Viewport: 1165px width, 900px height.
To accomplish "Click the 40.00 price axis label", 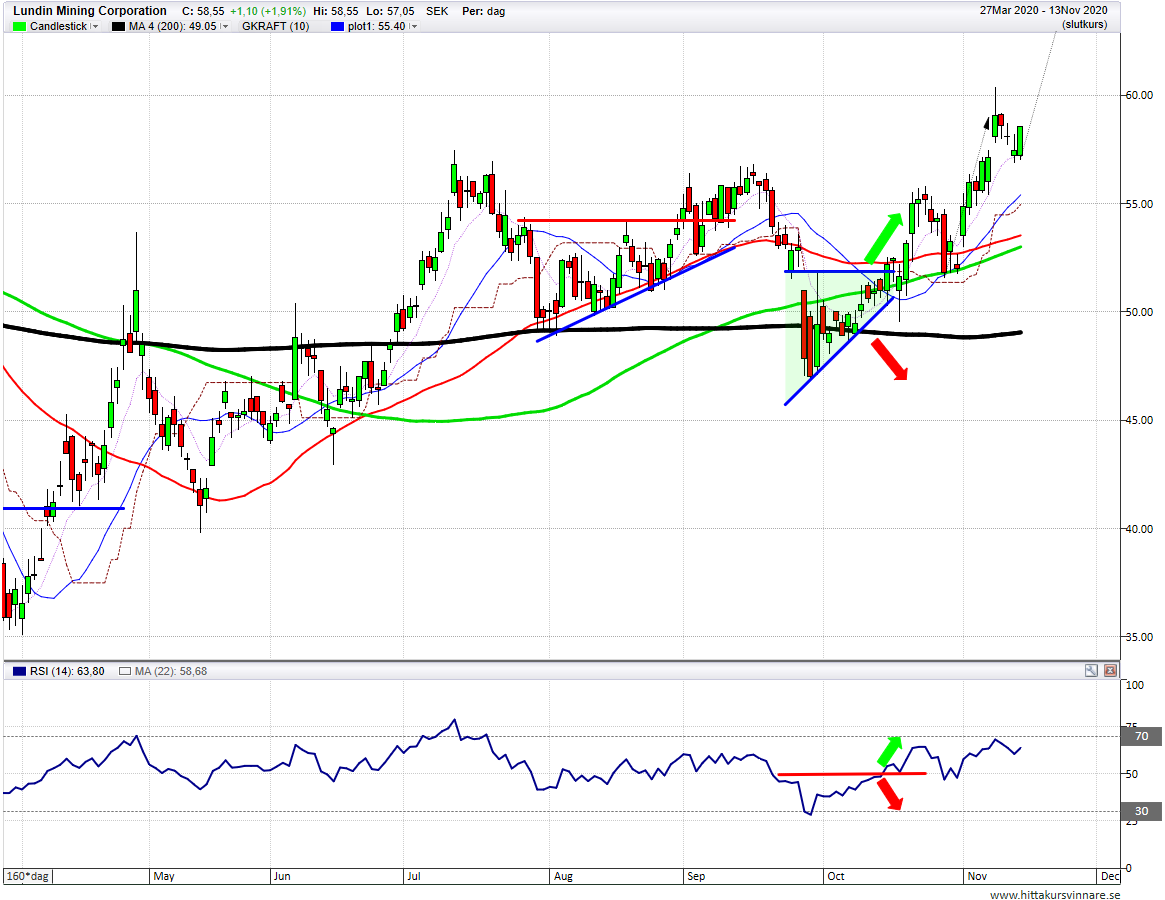I will pyautogui.click(x=1139, y=529).
